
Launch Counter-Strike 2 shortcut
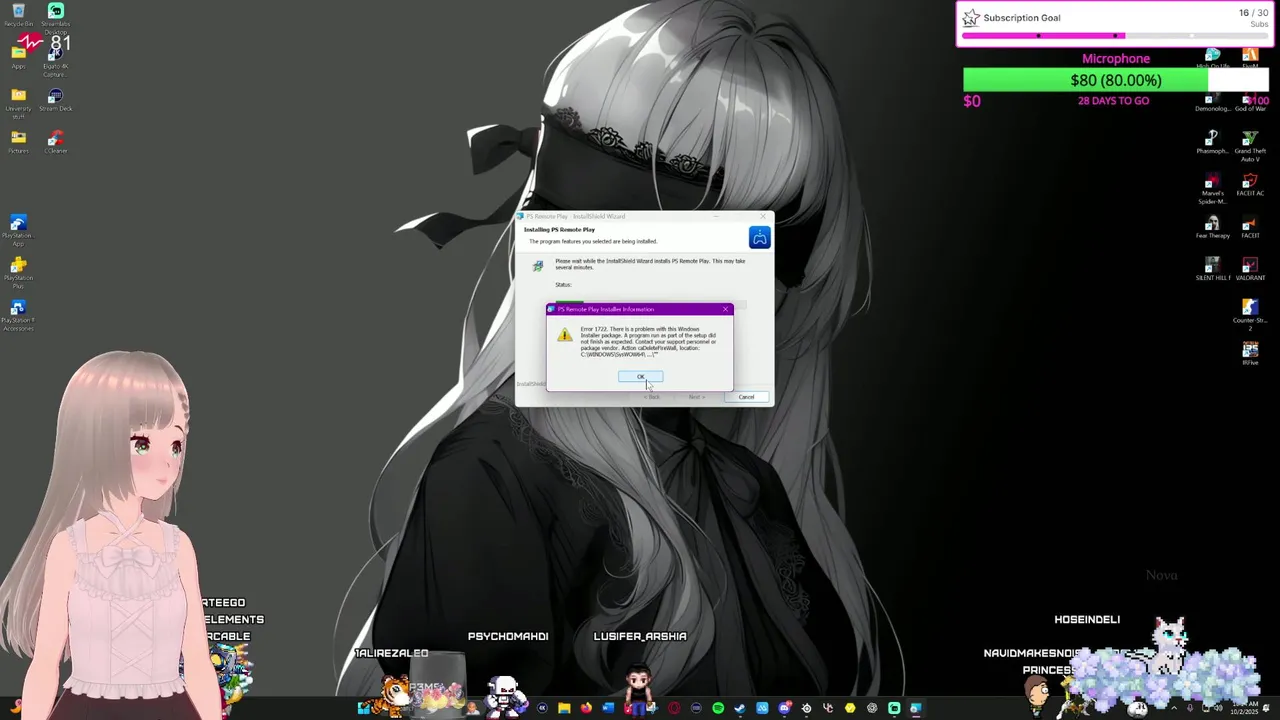pyautogui.click(x=1250, y=312)
